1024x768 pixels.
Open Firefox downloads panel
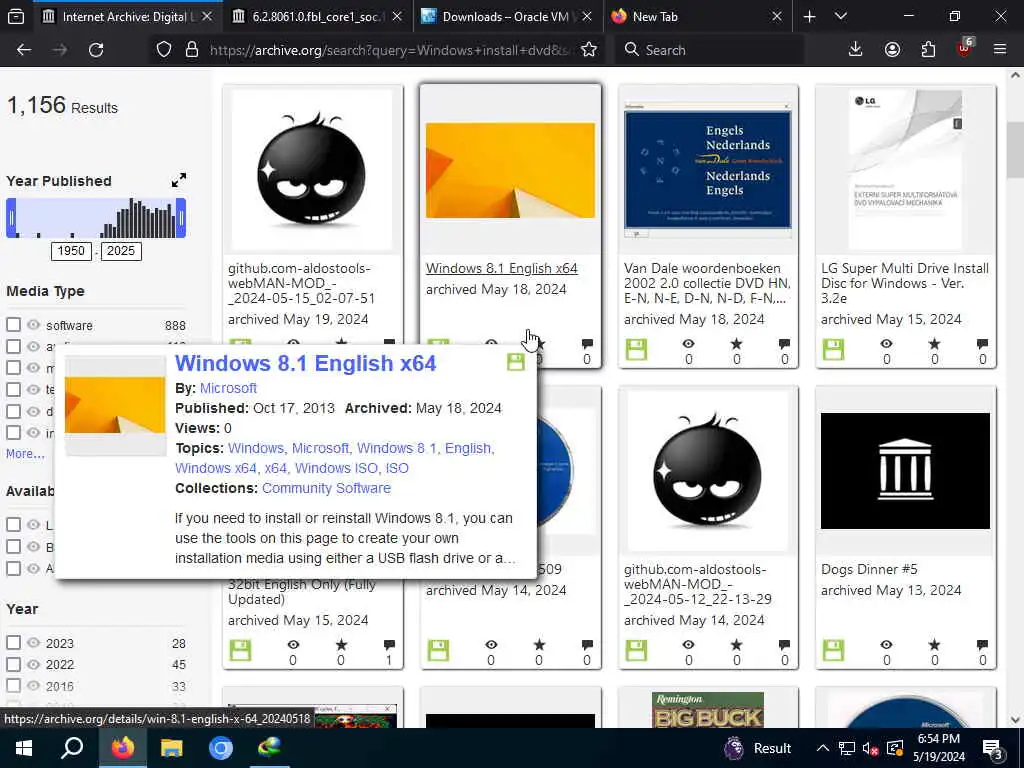855,50
